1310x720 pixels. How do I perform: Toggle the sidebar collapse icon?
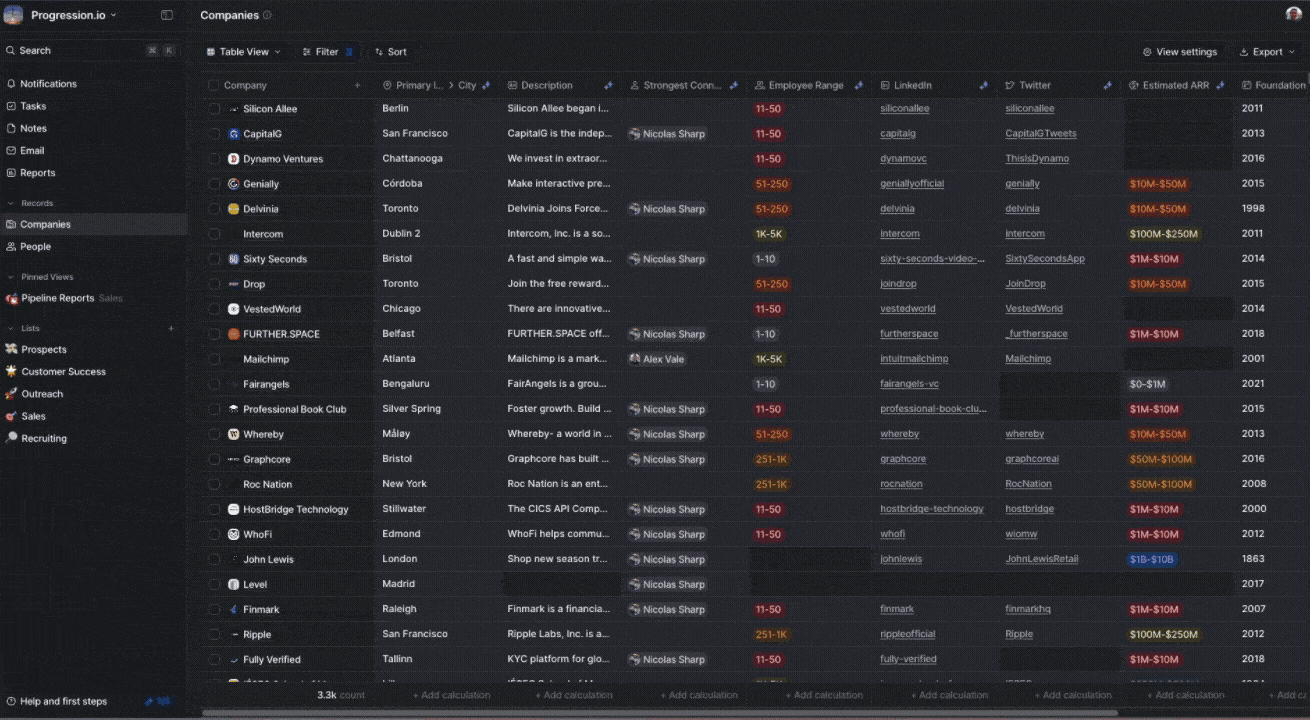[167, 15]
